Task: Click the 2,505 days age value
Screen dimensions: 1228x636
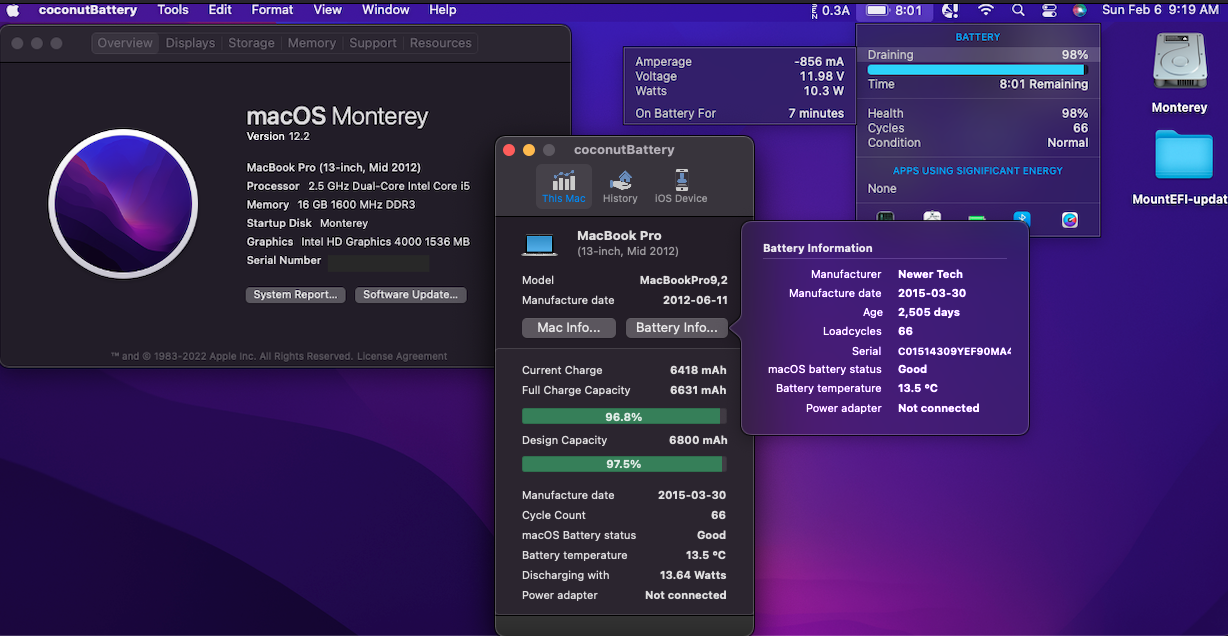Action: (x=929, y=312)
